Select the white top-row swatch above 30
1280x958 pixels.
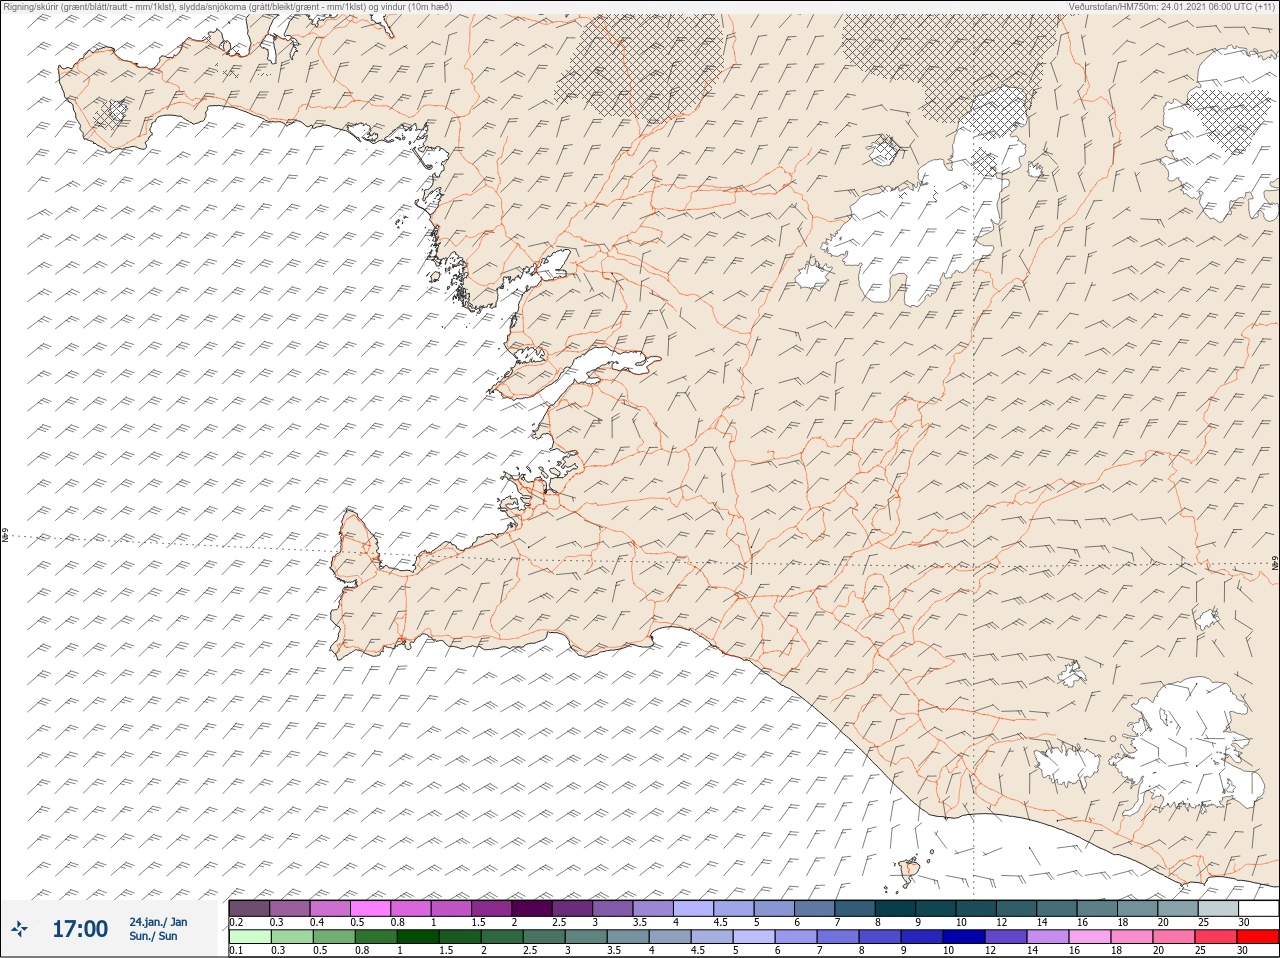1259,908
